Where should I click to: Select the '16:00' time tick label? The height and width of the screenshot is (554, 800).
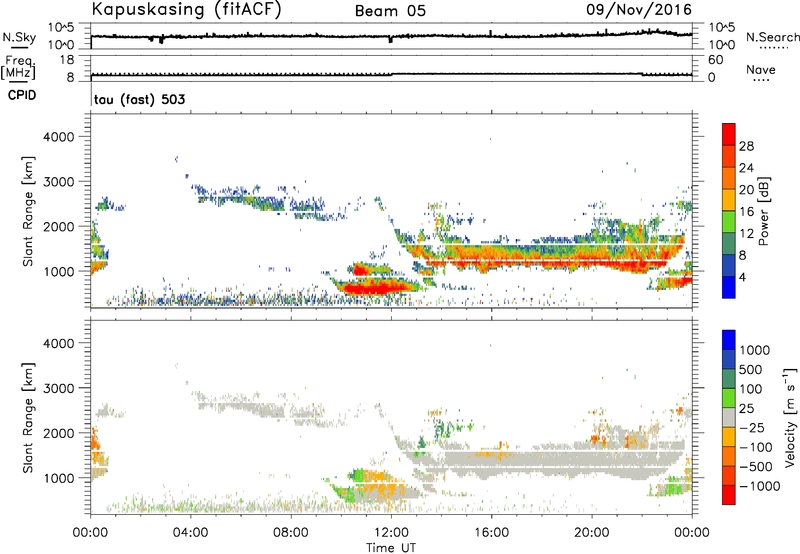coord(491,533)
